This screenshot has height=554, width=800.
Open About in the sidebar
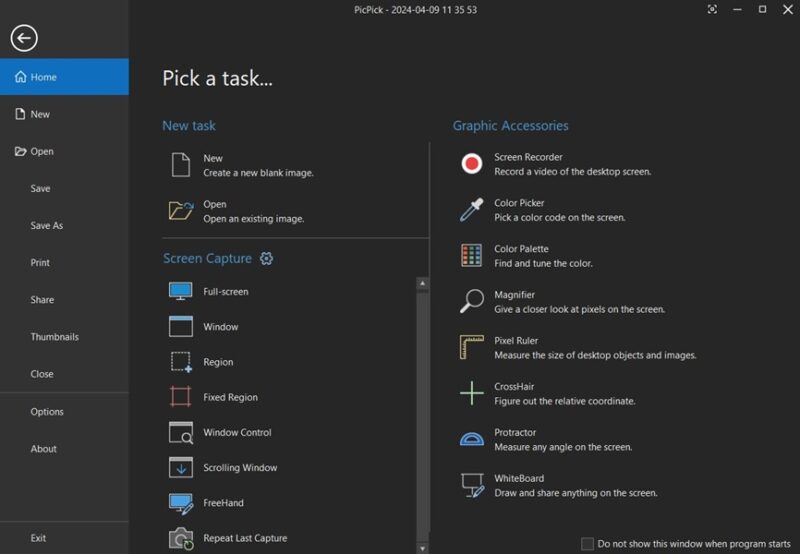pyautogui.click(x=64, y=449)
